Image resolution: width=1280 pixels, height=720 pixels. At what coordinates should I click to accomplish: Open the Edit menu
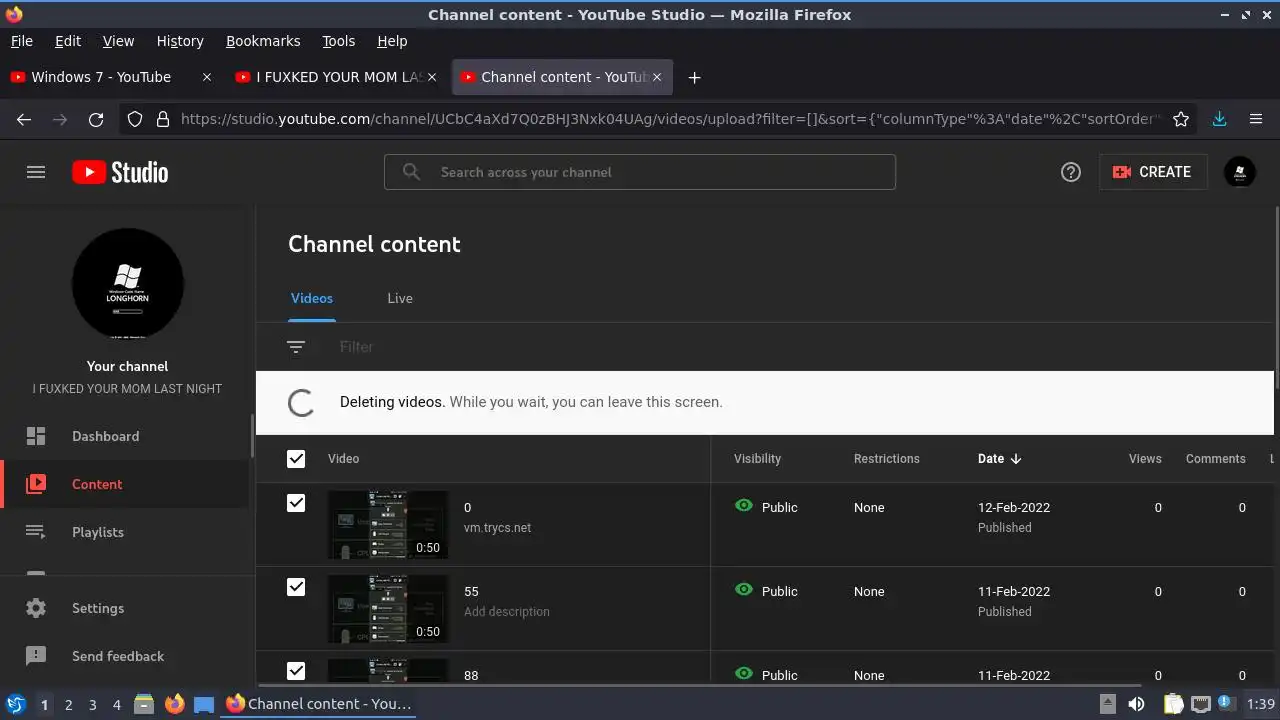point(68,41)
